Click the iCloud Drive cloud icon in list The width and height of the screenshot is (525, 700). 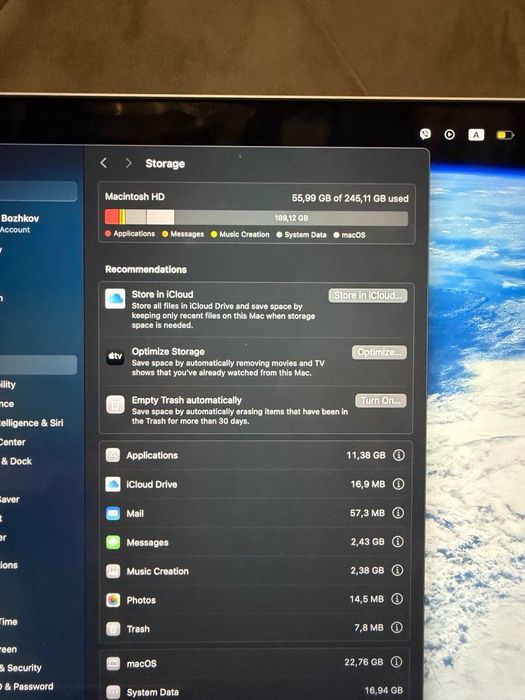tap(112, 484)
